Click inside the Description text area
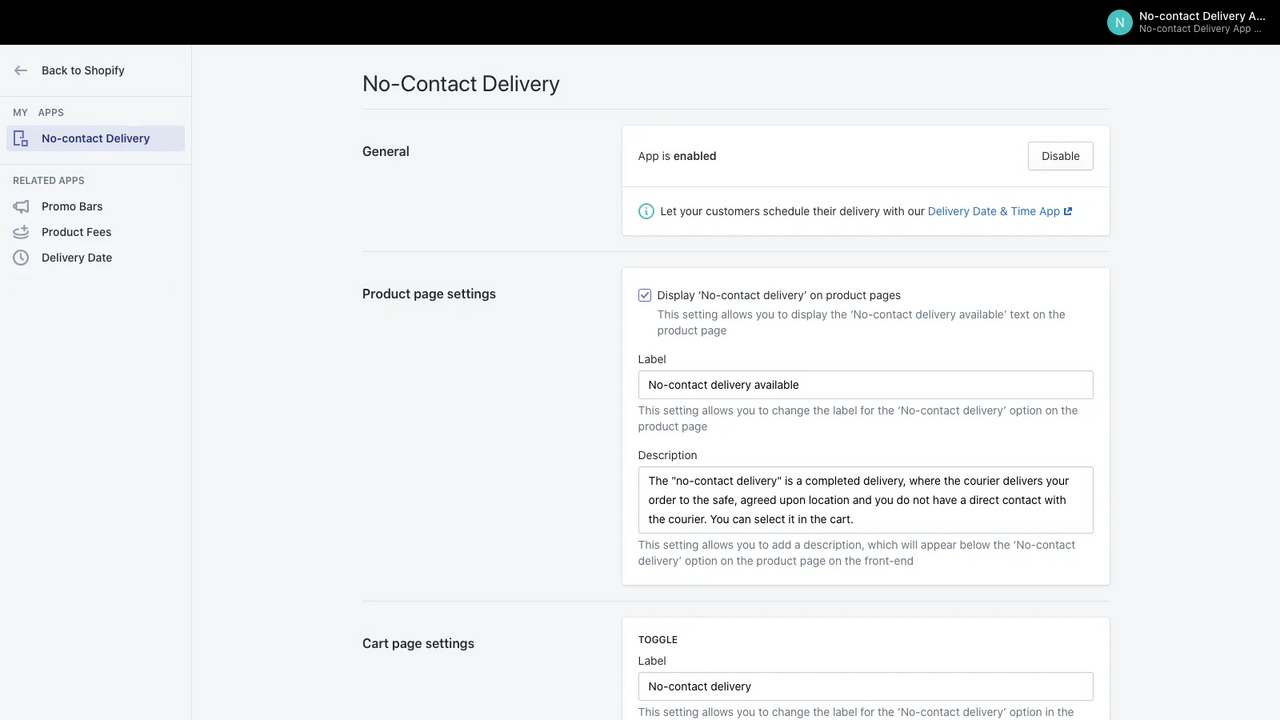 pos(865,500)
